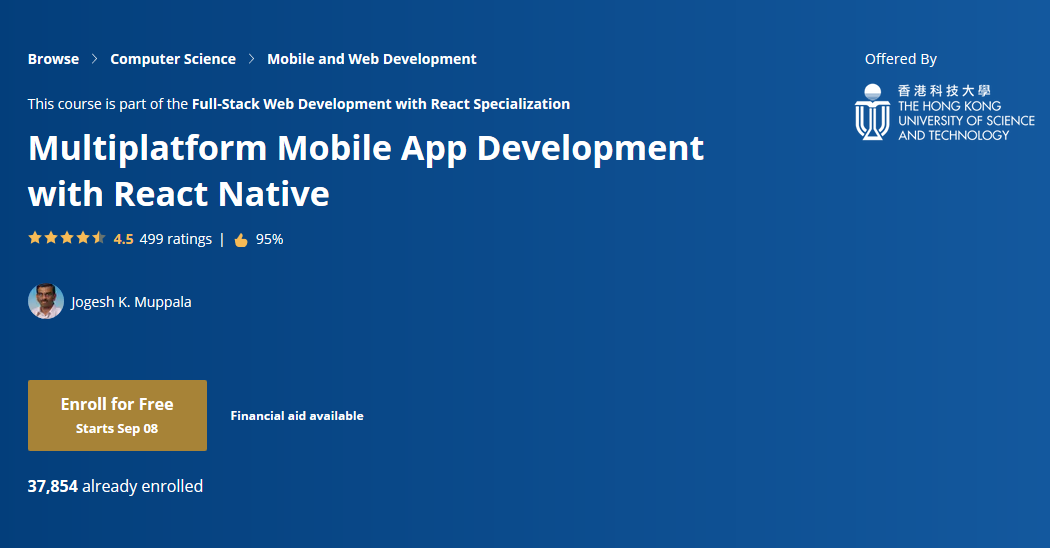Click the 95% like percentage

269,239
